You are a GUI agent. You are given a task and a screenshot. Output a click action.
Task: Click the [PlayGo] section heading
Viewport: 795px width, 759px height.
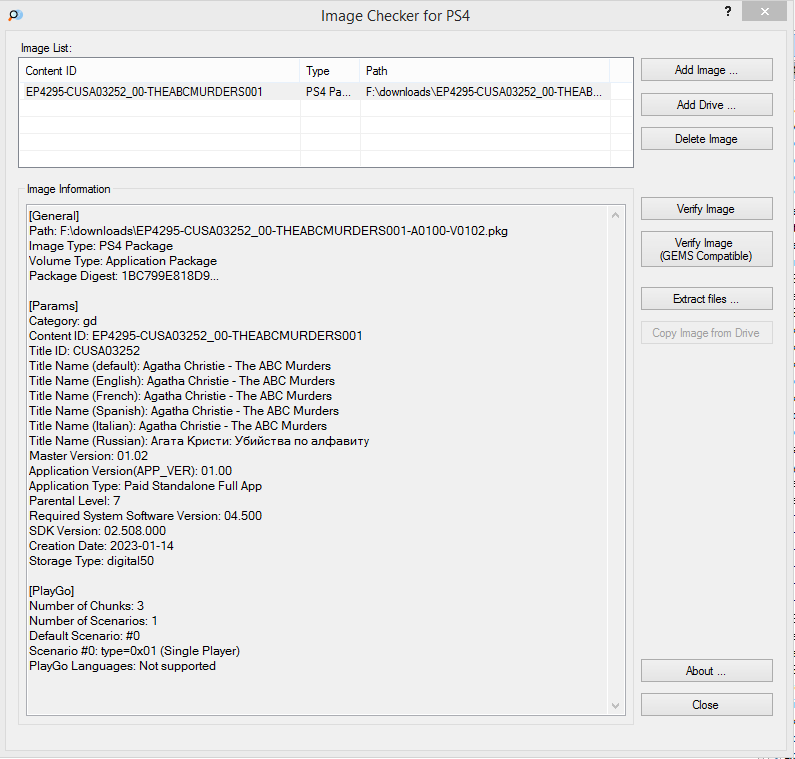[52, 591]
